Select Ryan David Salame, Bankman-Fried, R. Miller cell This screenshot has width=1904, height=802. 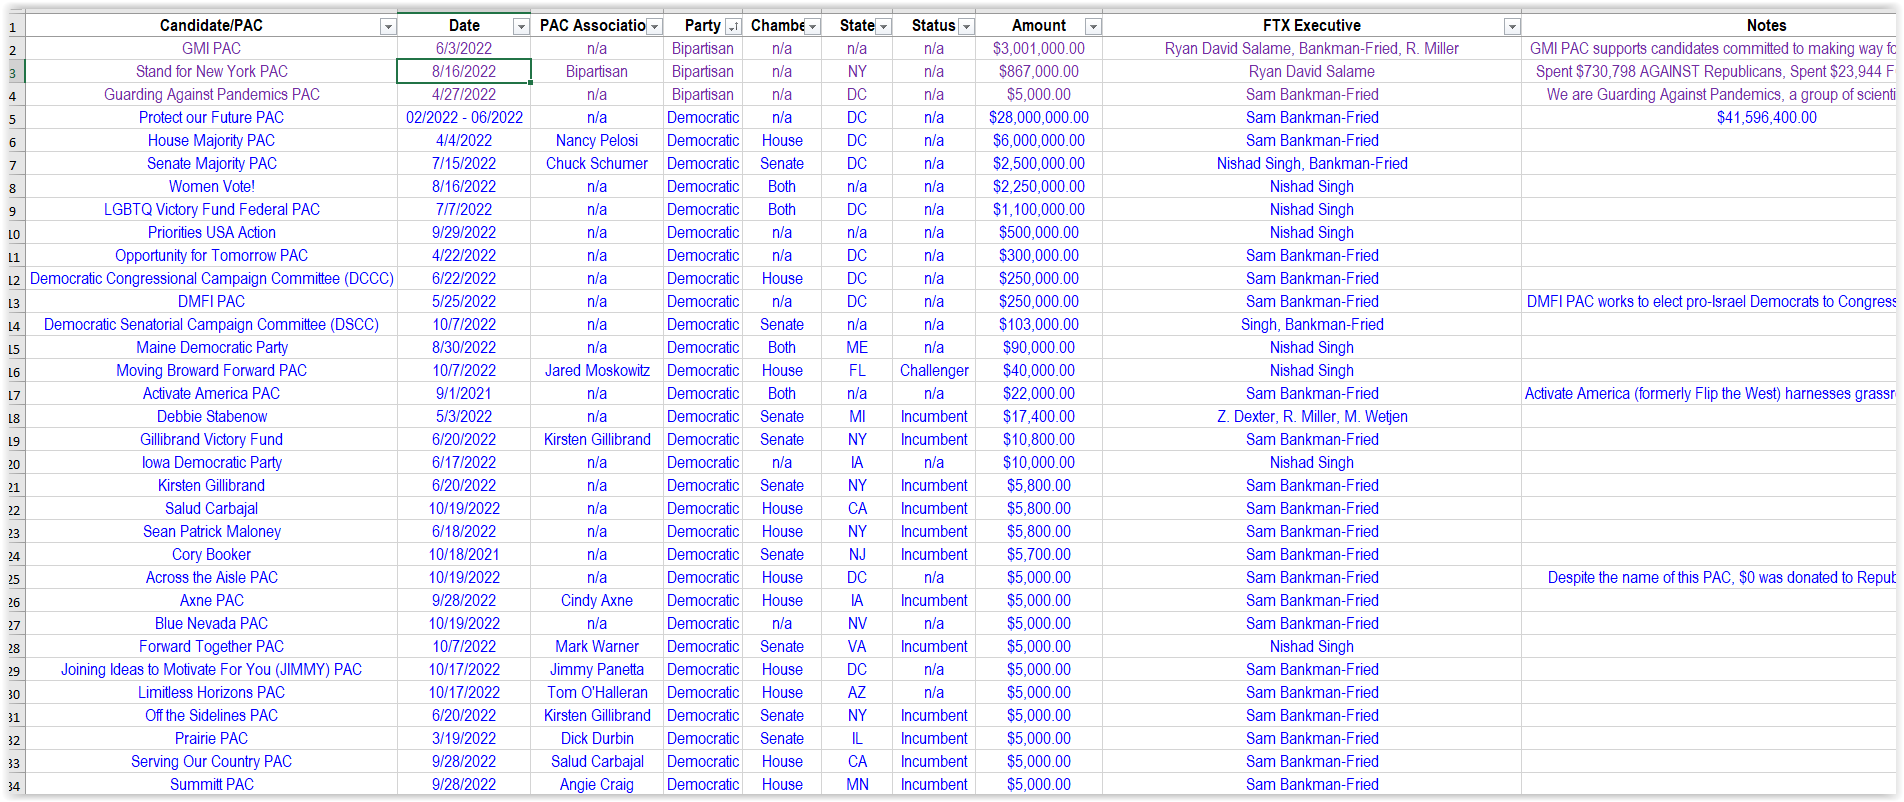pos(1312,49)
